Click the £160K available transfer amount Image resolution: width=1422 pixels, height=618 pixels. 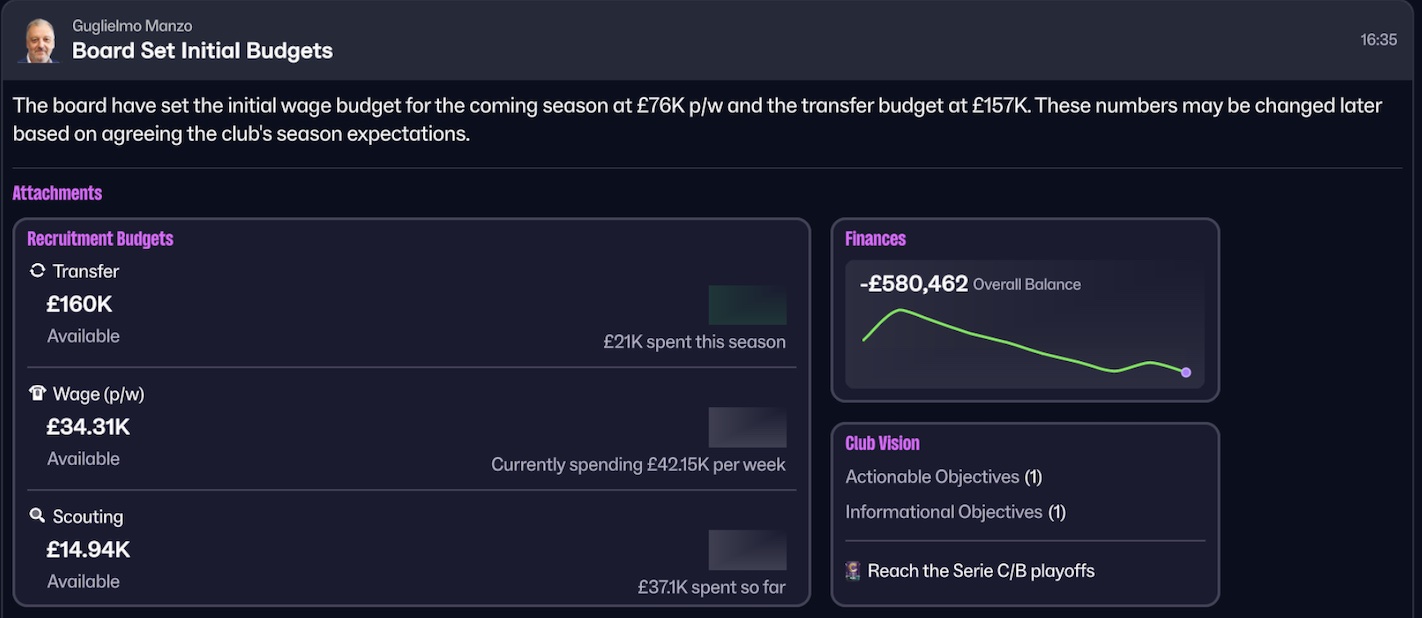[x=80, y=304]
